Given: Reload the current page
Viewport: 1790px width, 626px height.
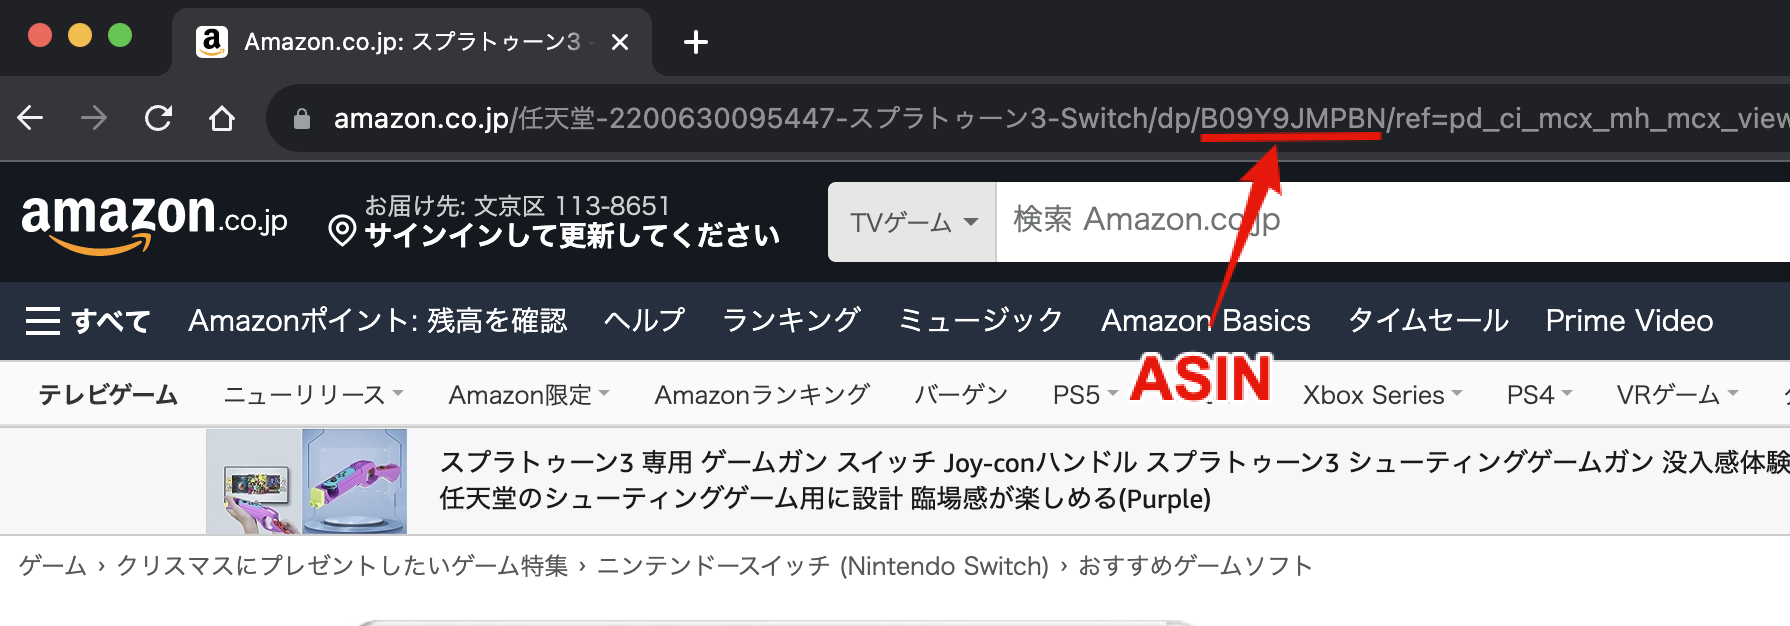Looking at the screenshot, I should [x=160, y=118].
